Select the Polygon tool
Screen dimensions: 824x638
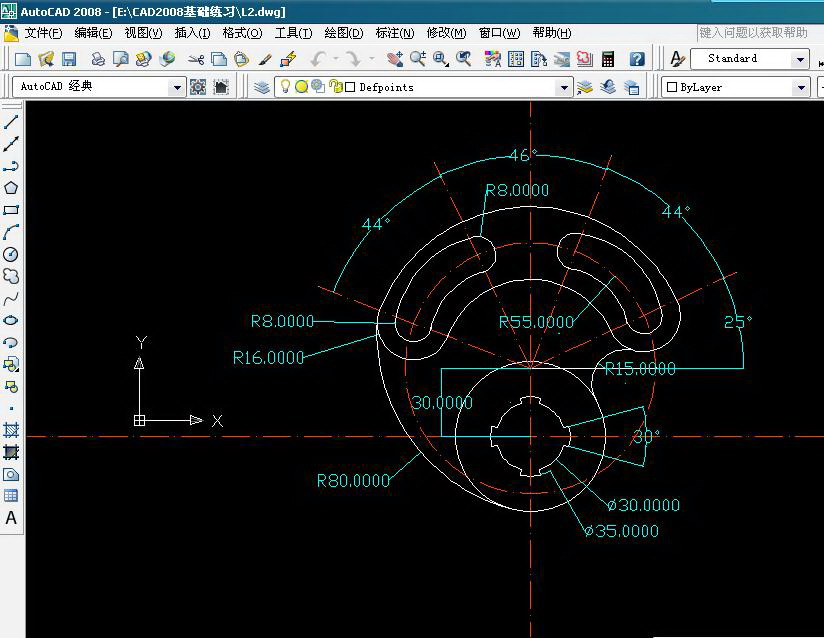(x=11, y=188)
